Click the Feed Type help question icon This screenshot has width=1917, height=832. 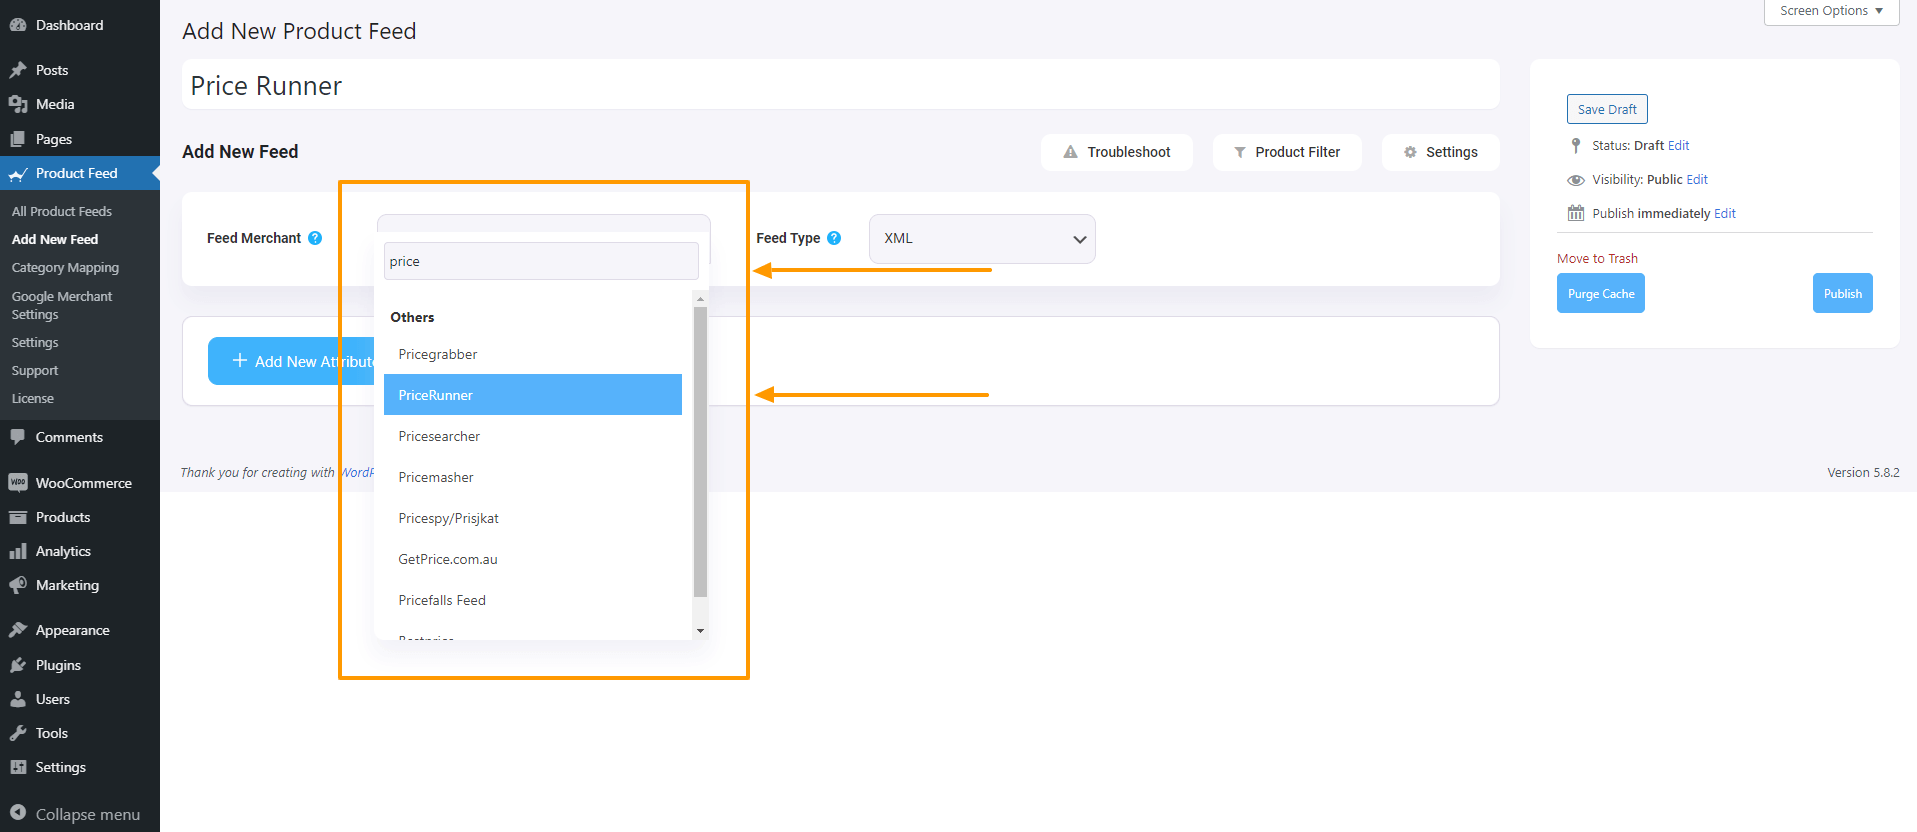[x=834, y=238]
